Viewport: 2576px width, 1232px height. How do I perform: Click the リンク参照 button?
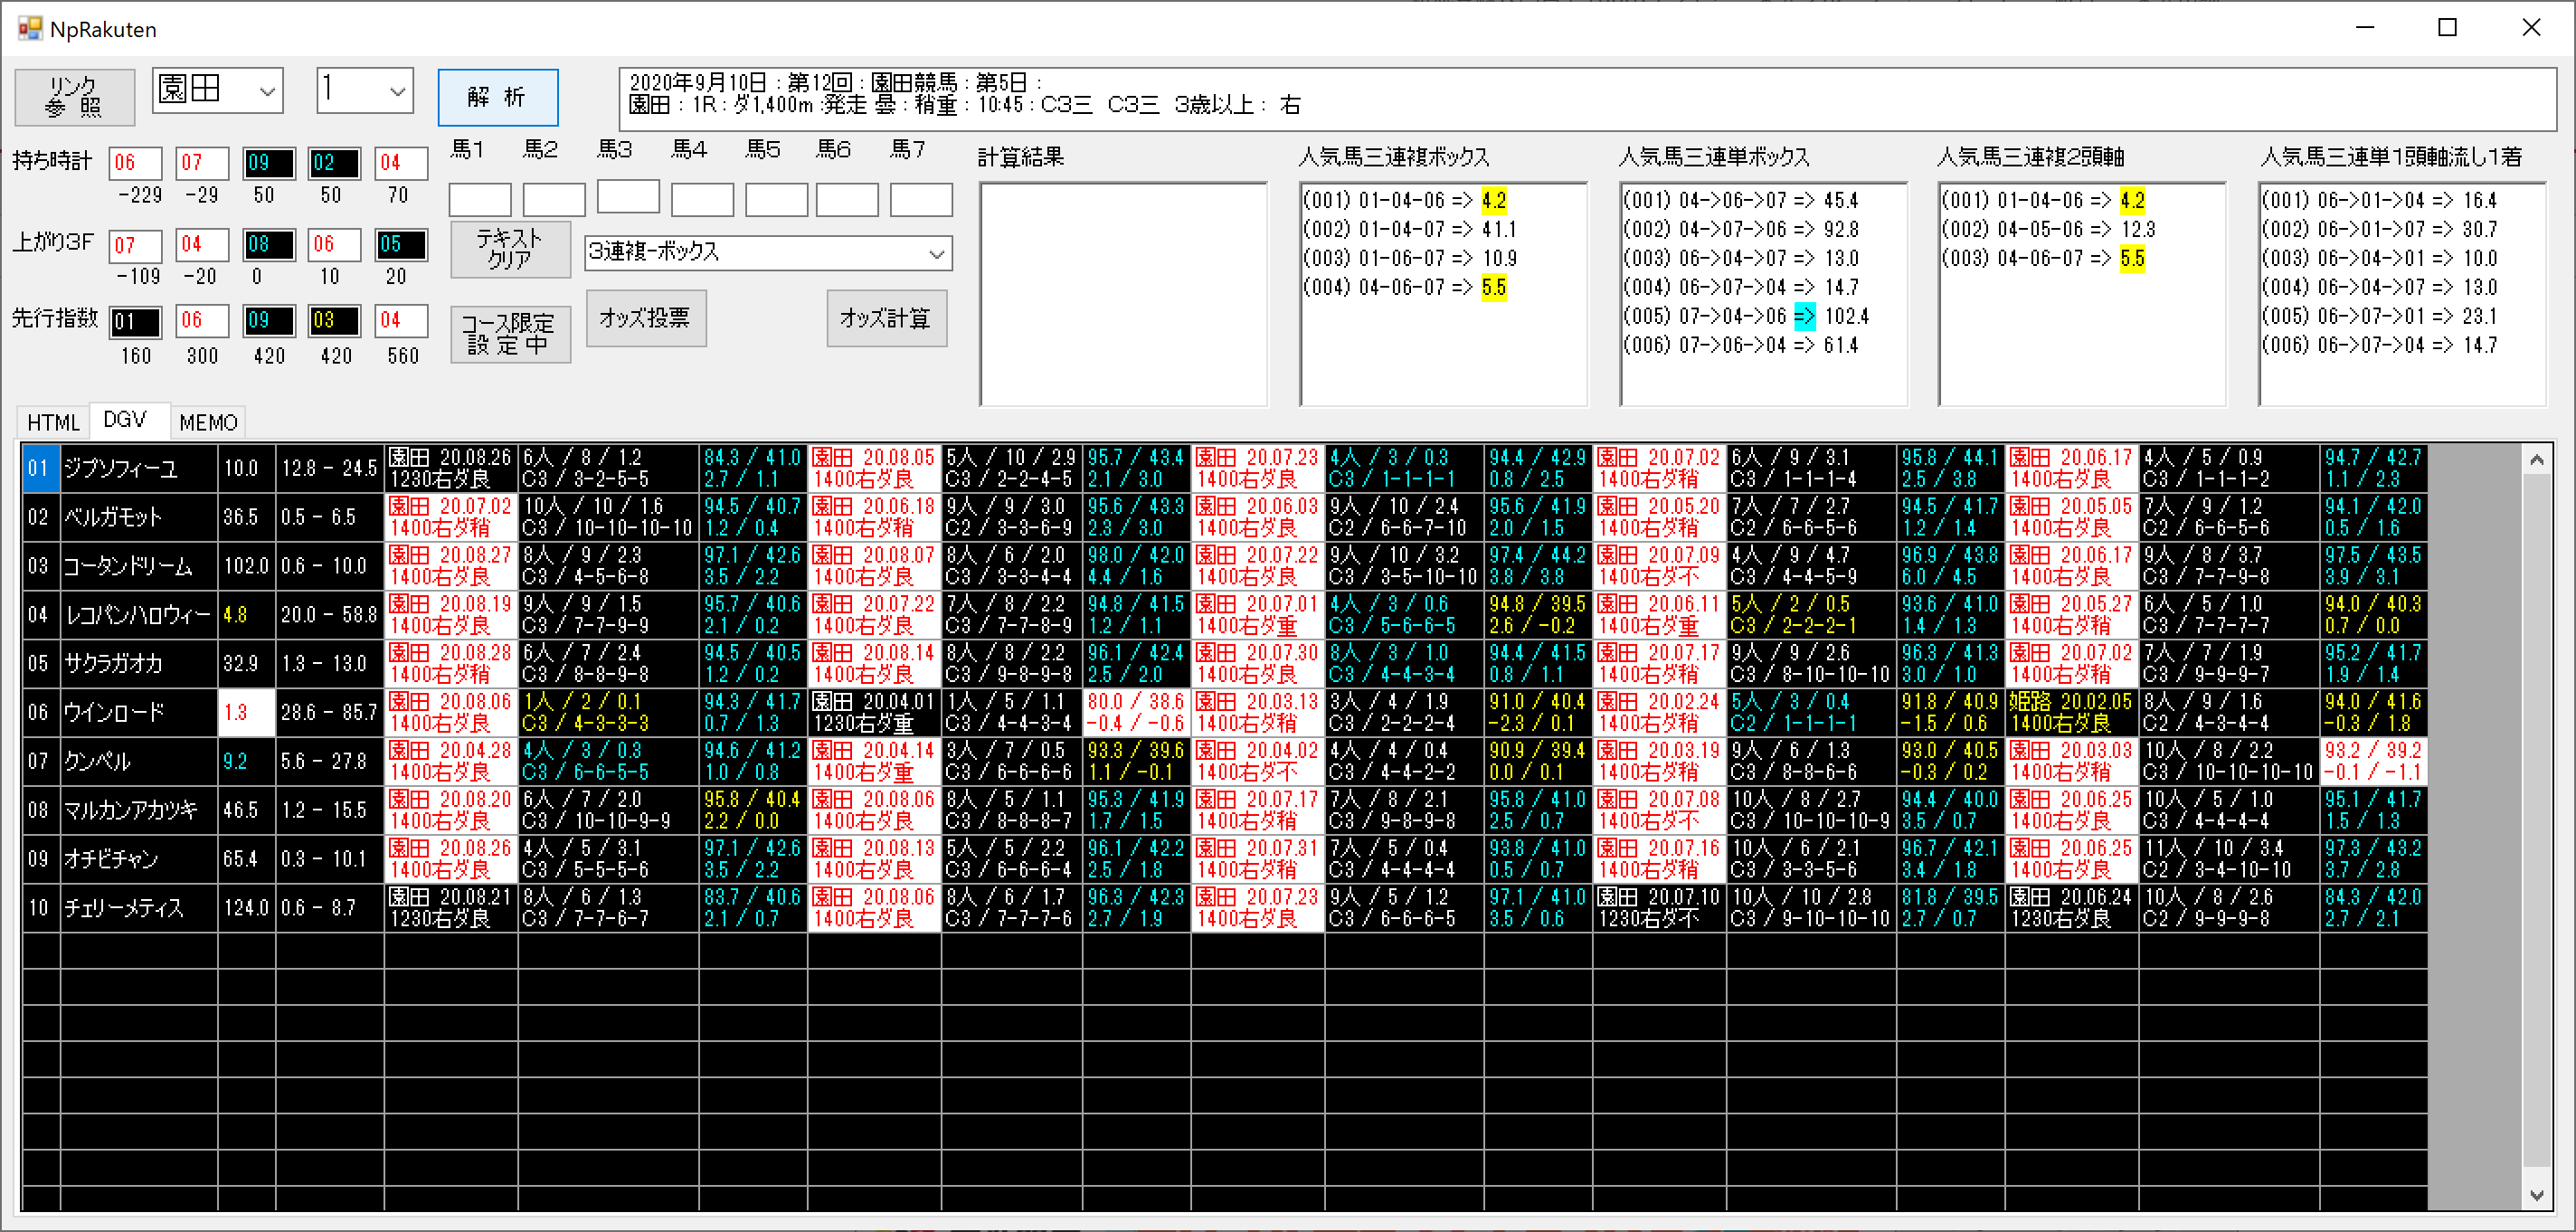(74, 97)
